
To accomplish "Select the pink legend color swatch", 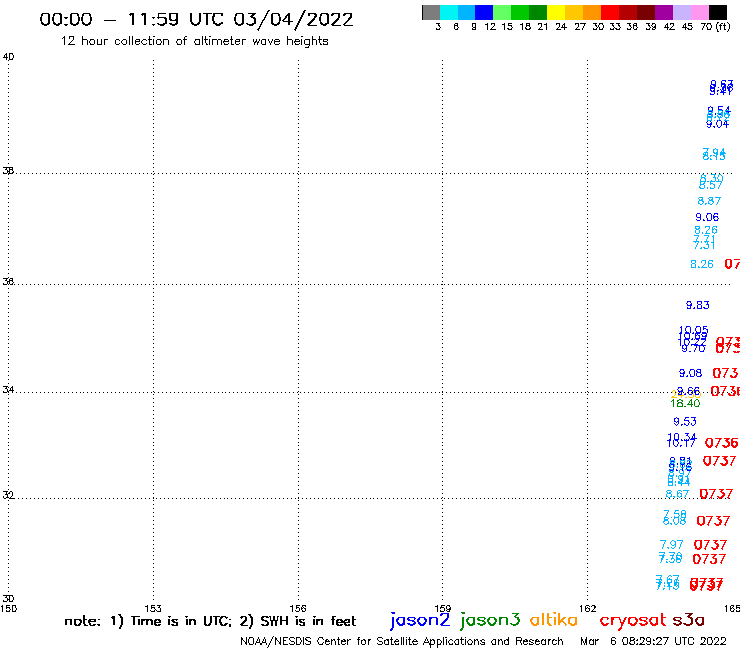I will point(700,12).
